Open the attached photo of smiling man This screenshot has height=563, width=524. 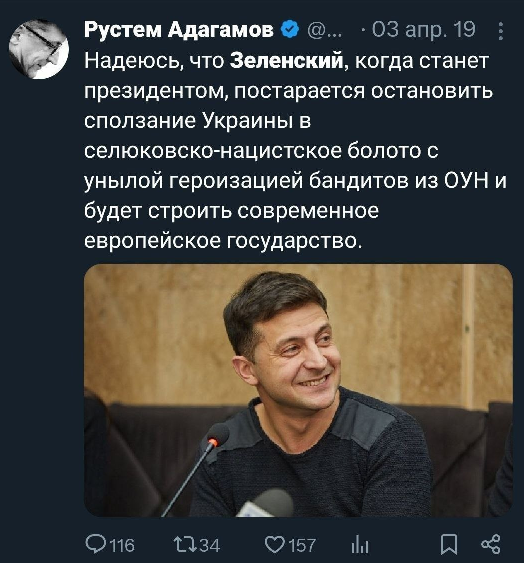[298, 391]
